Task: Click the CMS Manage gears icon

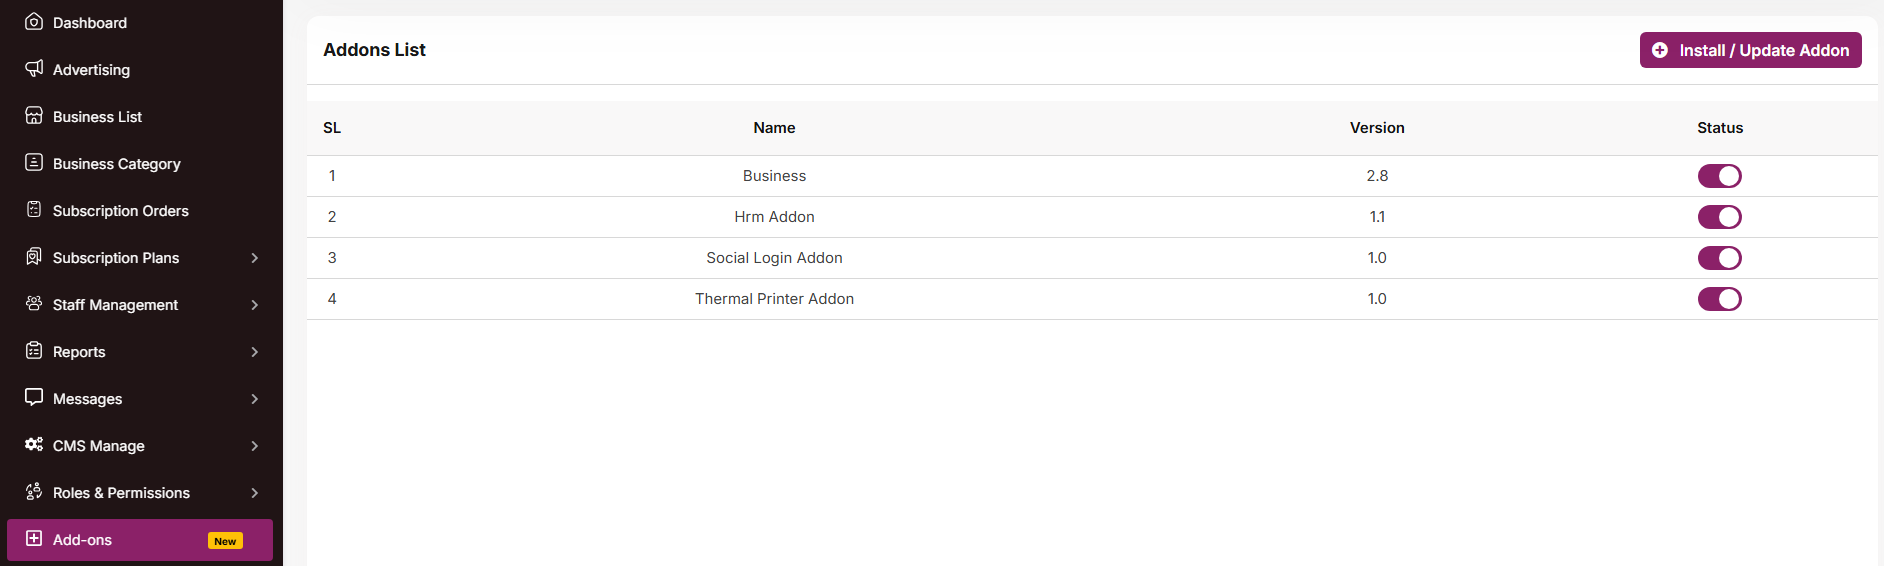Action: point(34,444)
